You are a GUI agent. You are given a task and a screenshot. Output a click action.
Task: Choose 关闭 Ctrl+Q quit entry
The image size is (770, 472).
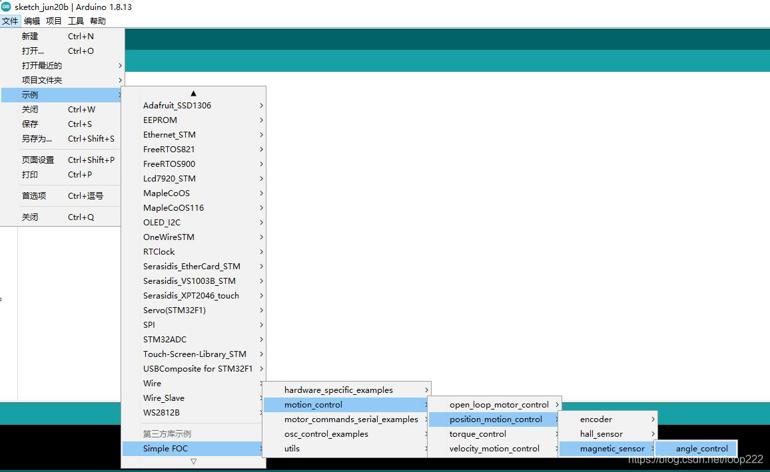[x=62, y=217]
